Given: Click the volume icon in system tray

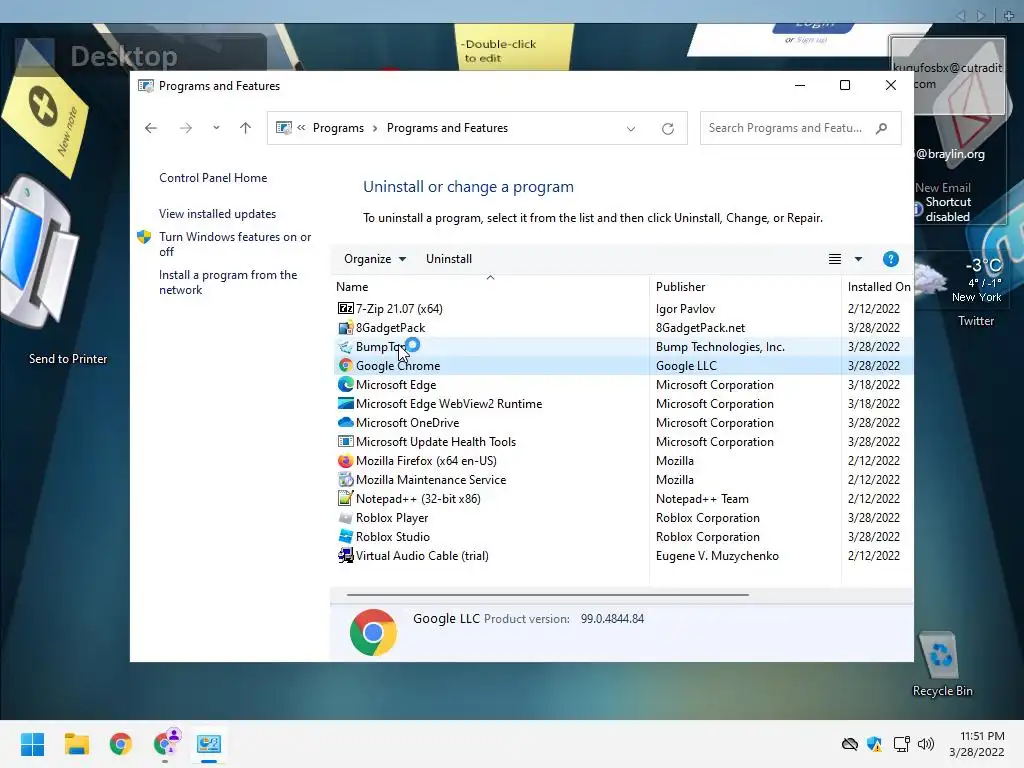Looking at the screenshot, I should click(925, 744).
